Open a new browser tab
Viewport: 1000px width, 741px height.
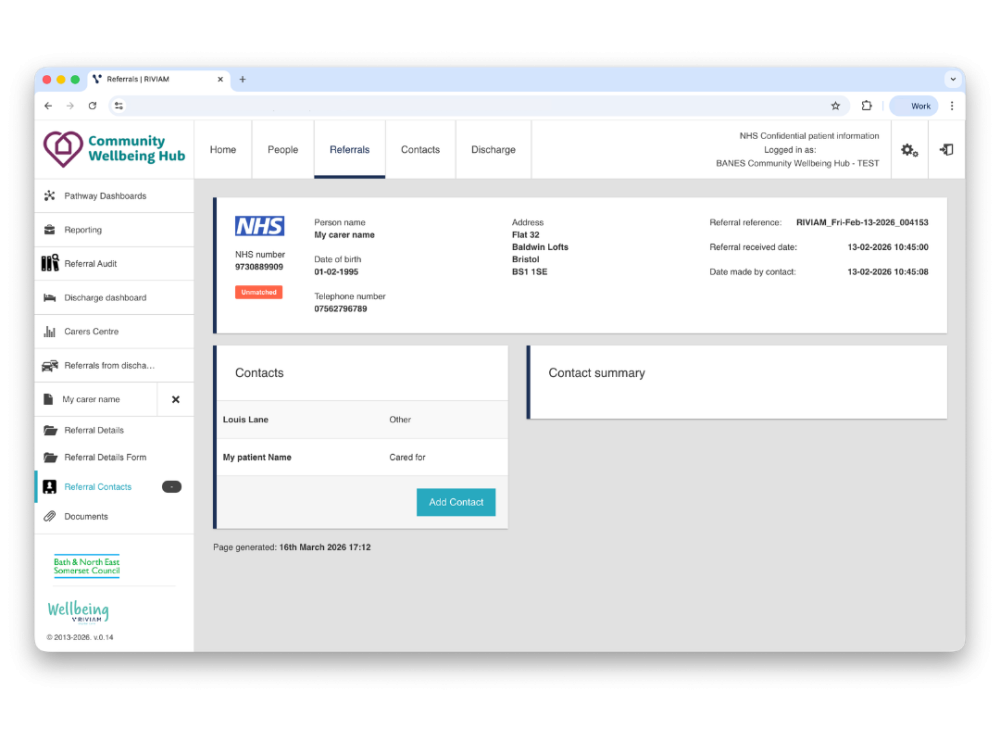242,79
